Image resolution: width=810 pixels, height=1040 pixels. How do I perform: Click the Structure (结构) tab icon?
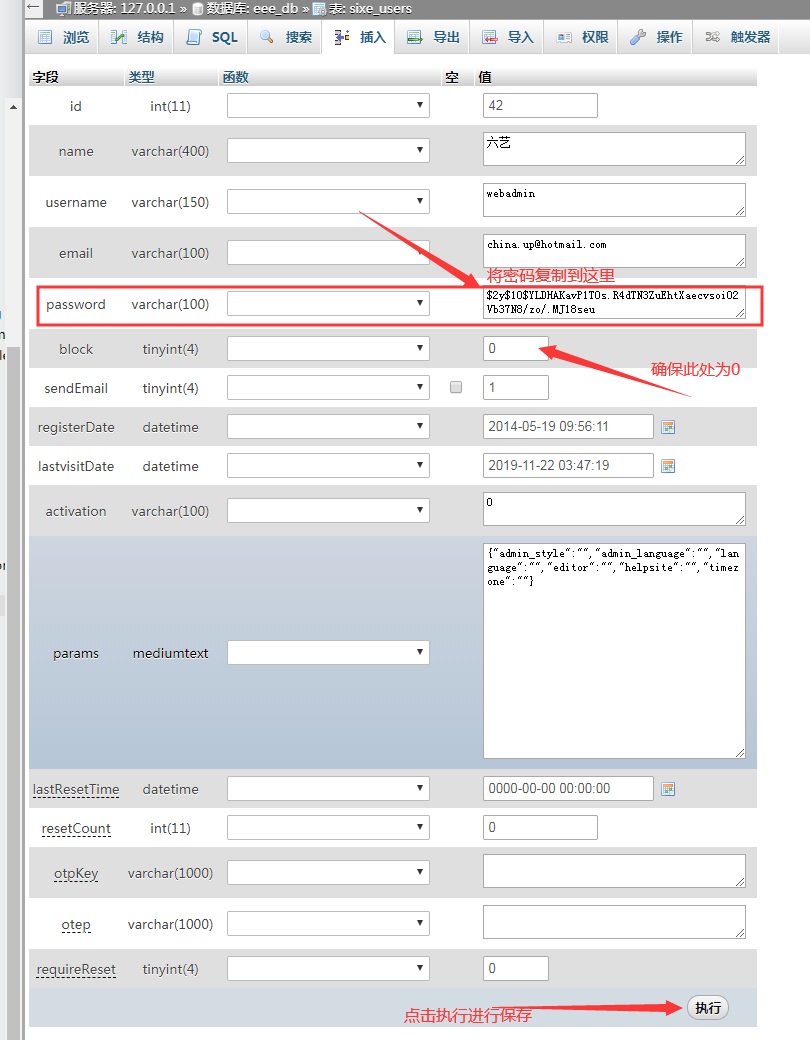(119, 38)
